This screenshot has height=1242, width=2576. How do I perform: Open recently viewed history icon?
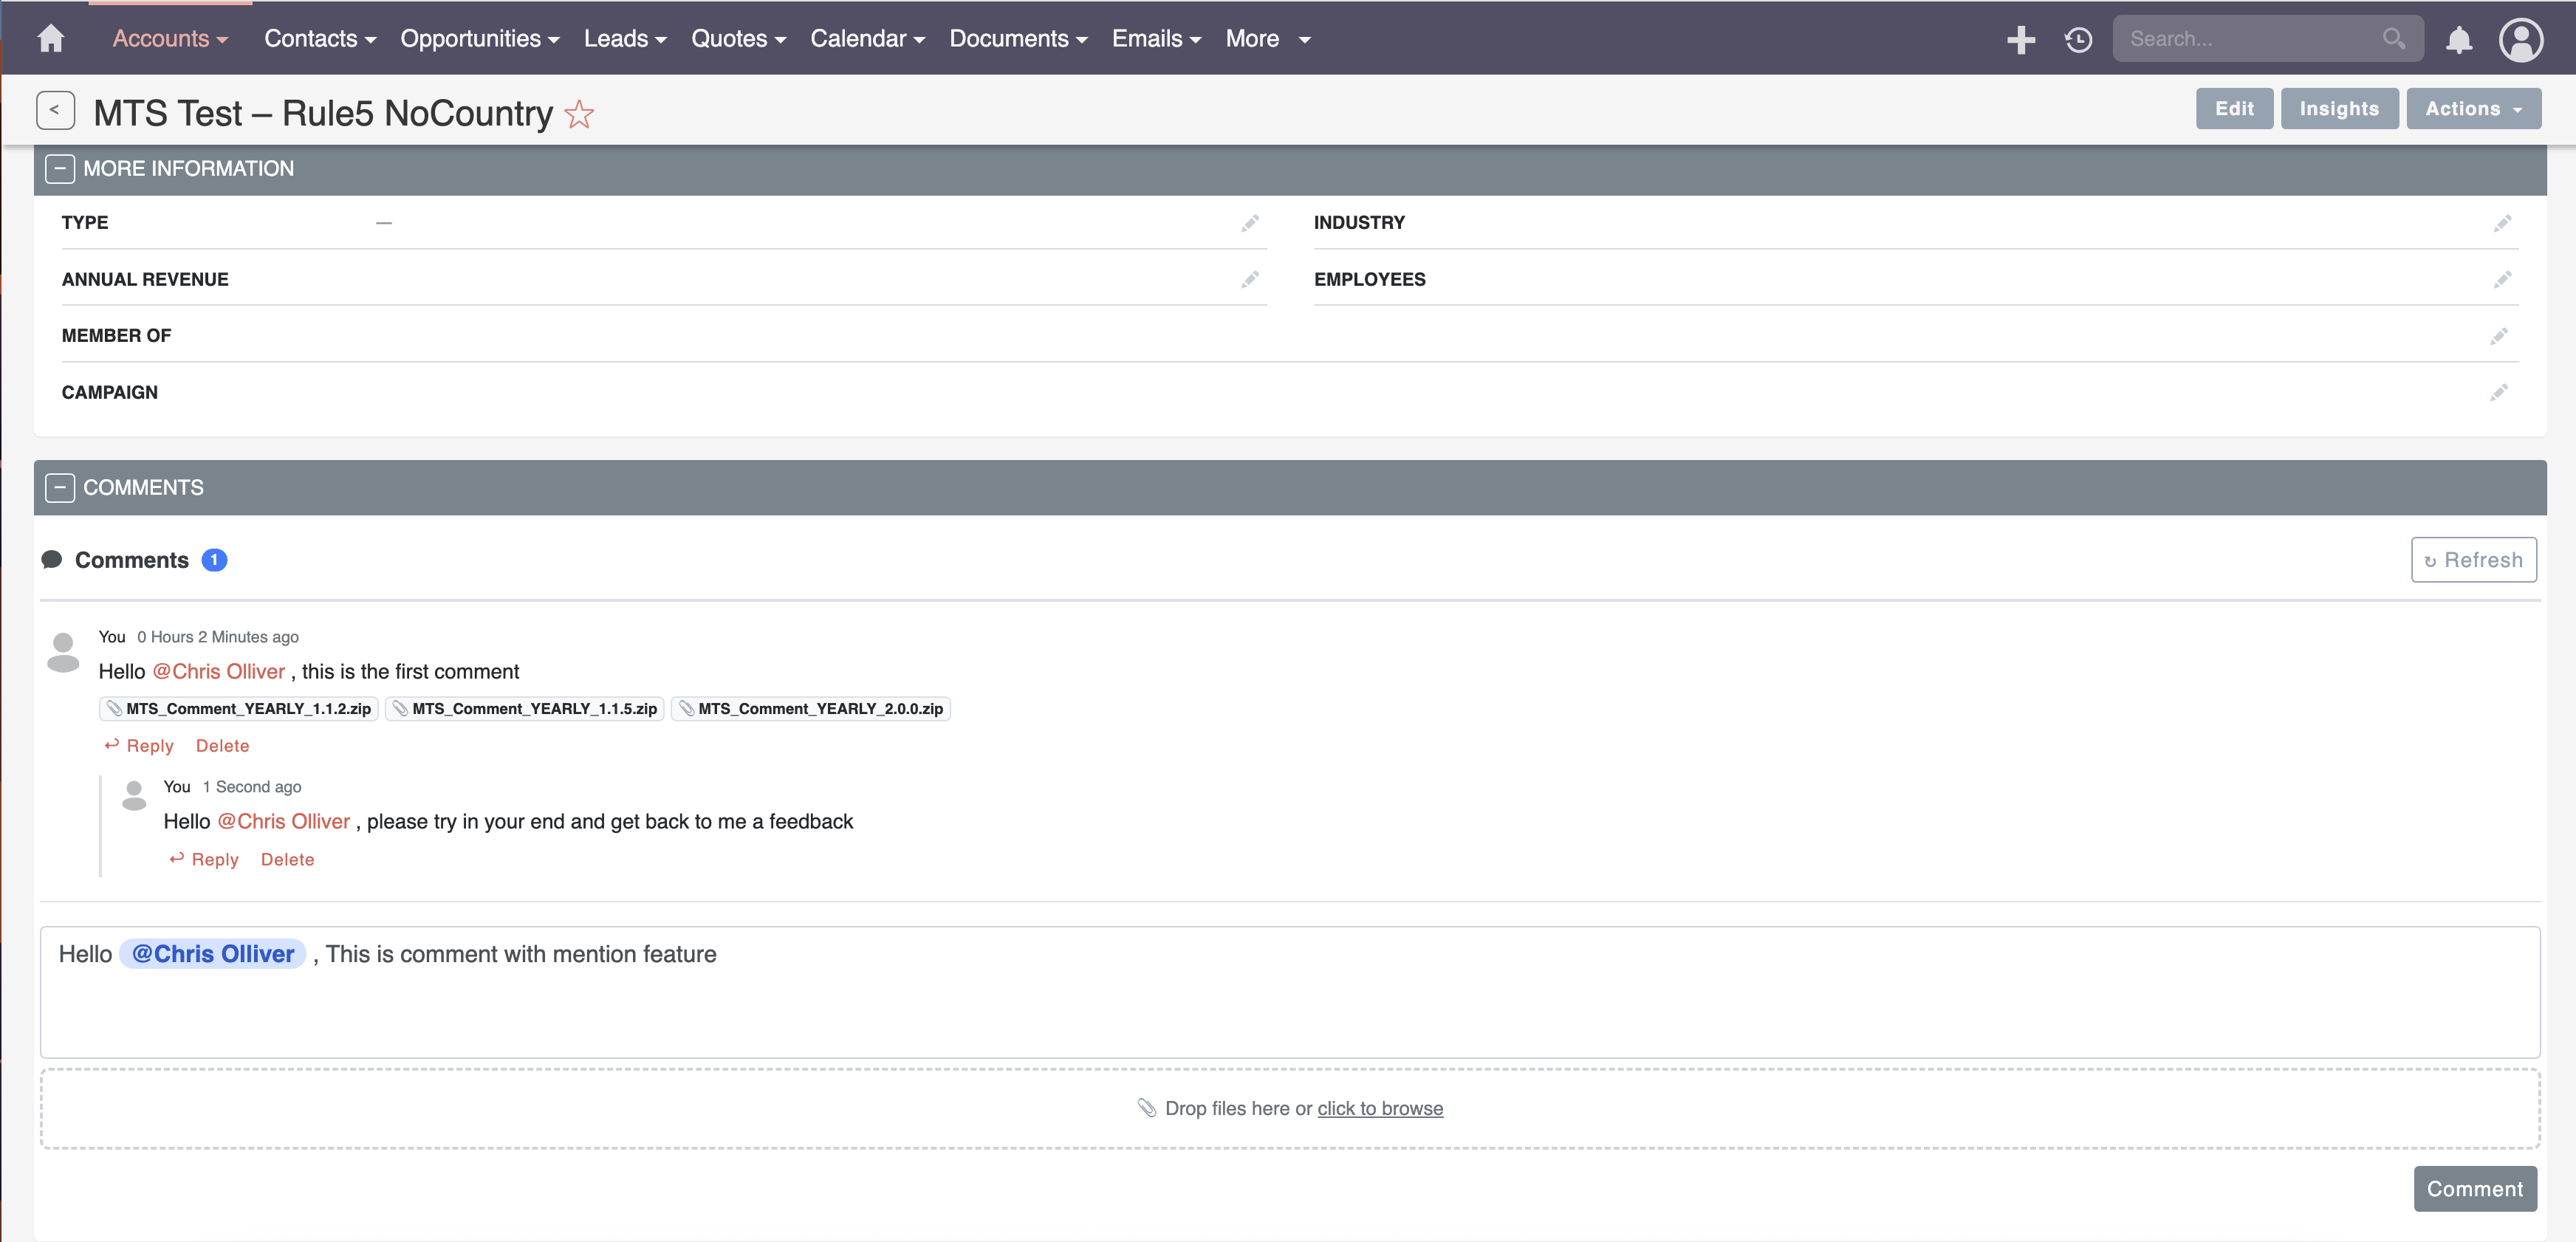pyautogui.click(x=2078, y=39)
